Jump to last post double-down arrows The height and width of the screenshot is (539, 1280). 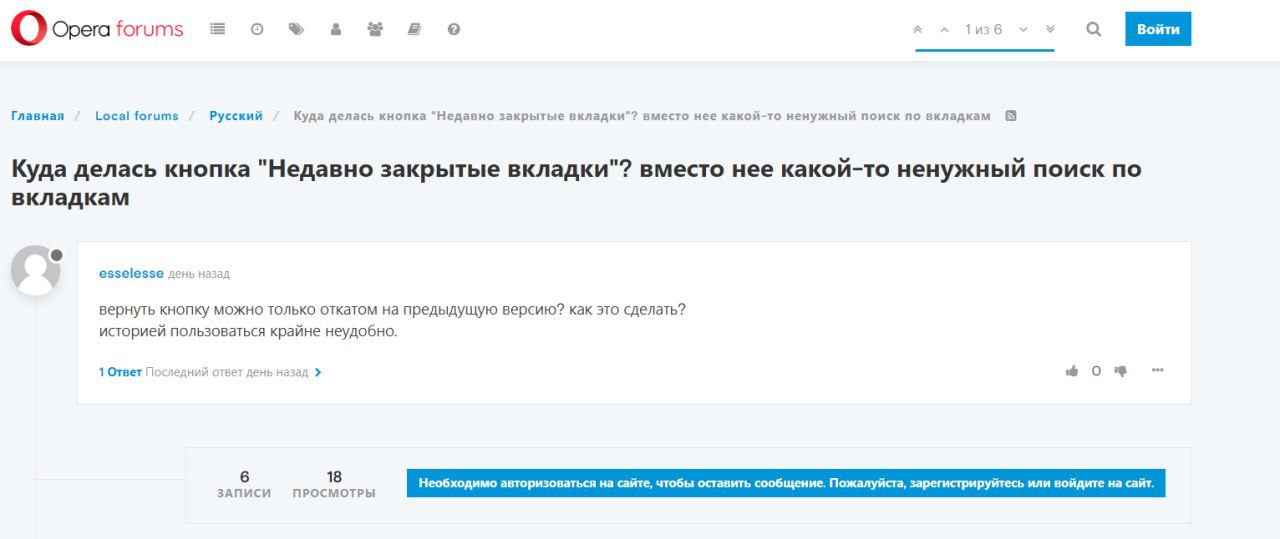[x=1050, y=30]
